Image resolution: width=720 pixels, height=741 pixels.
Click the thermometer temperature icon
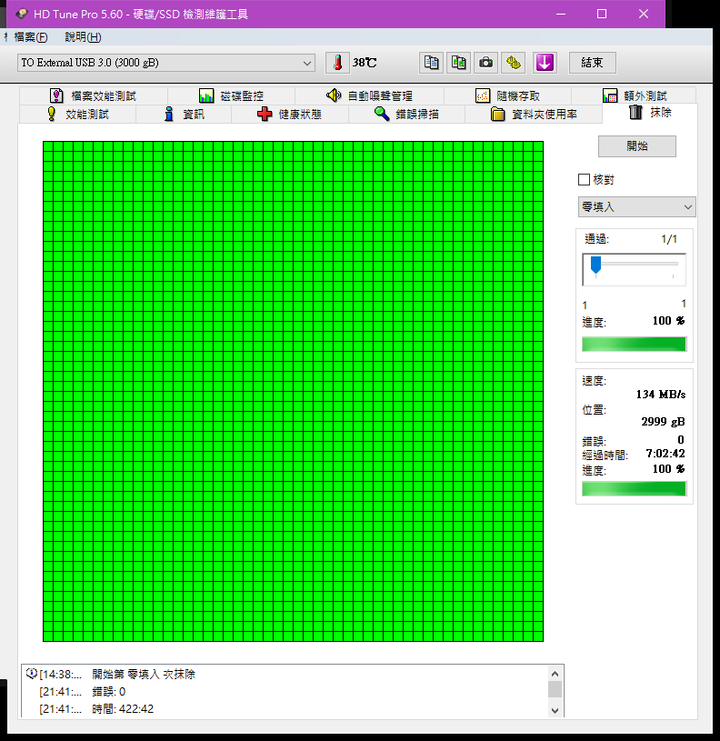(337, 63)
